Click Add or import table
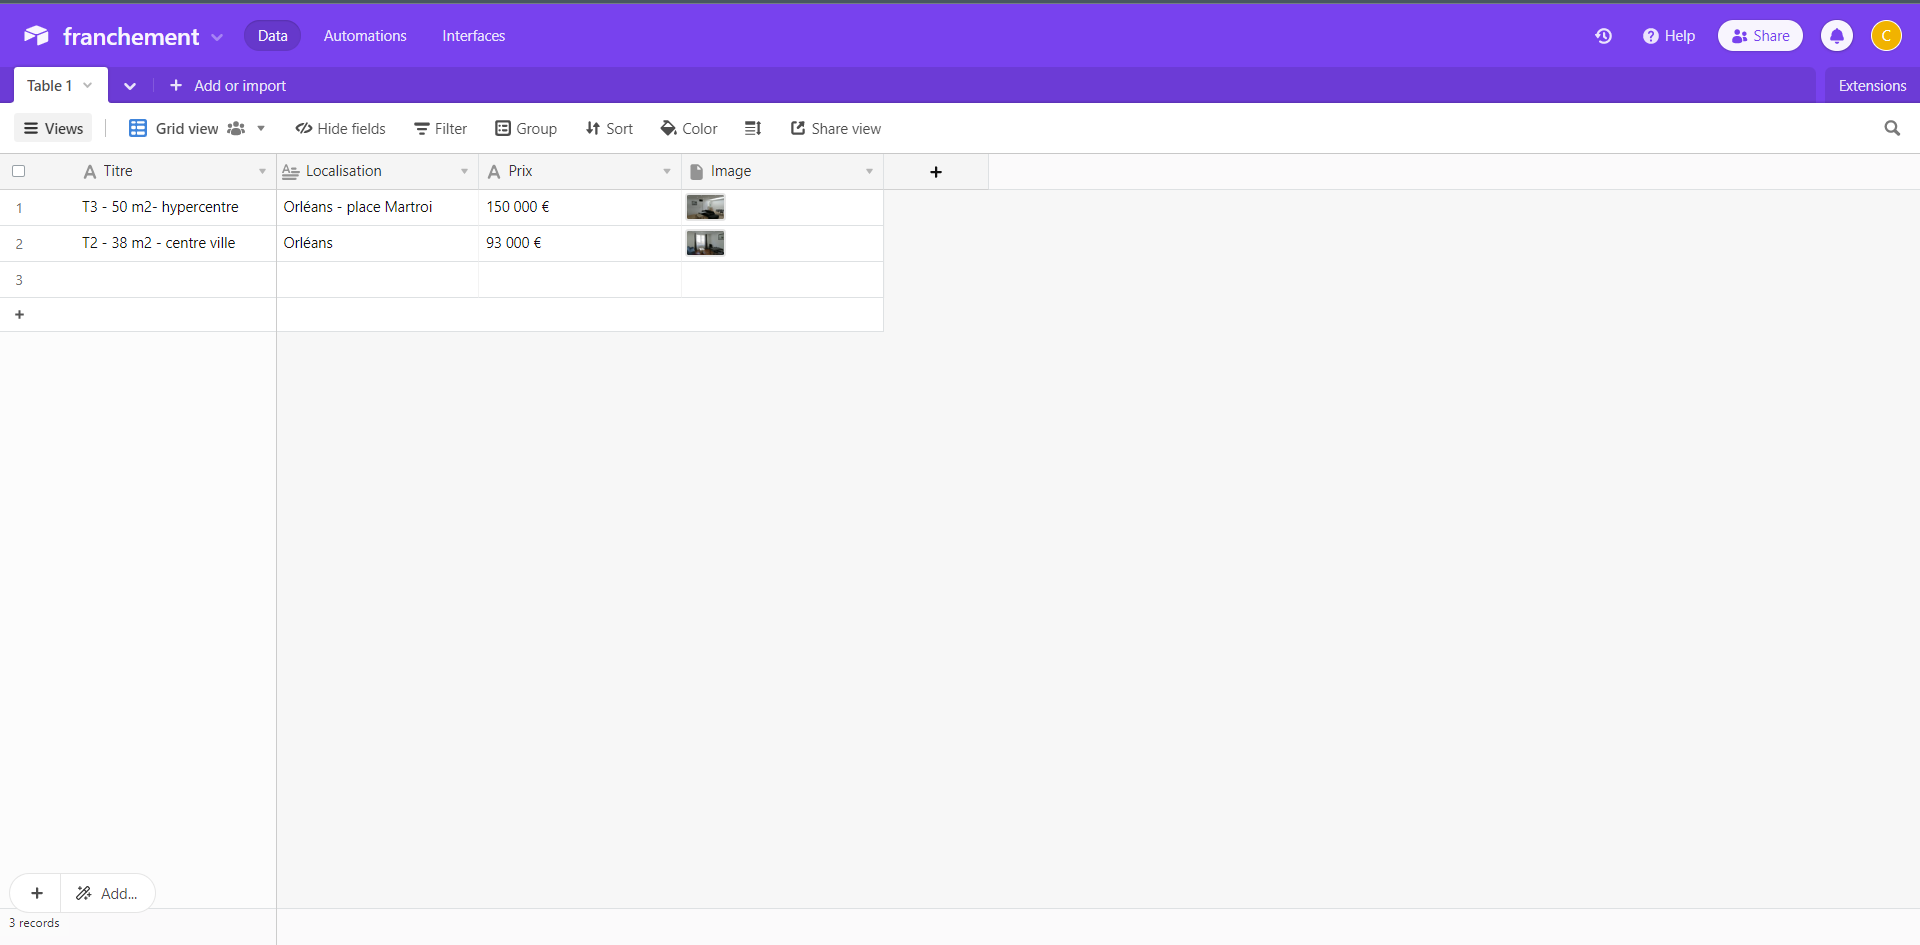This screenshot has height=945, width=1920. [228, 86]
